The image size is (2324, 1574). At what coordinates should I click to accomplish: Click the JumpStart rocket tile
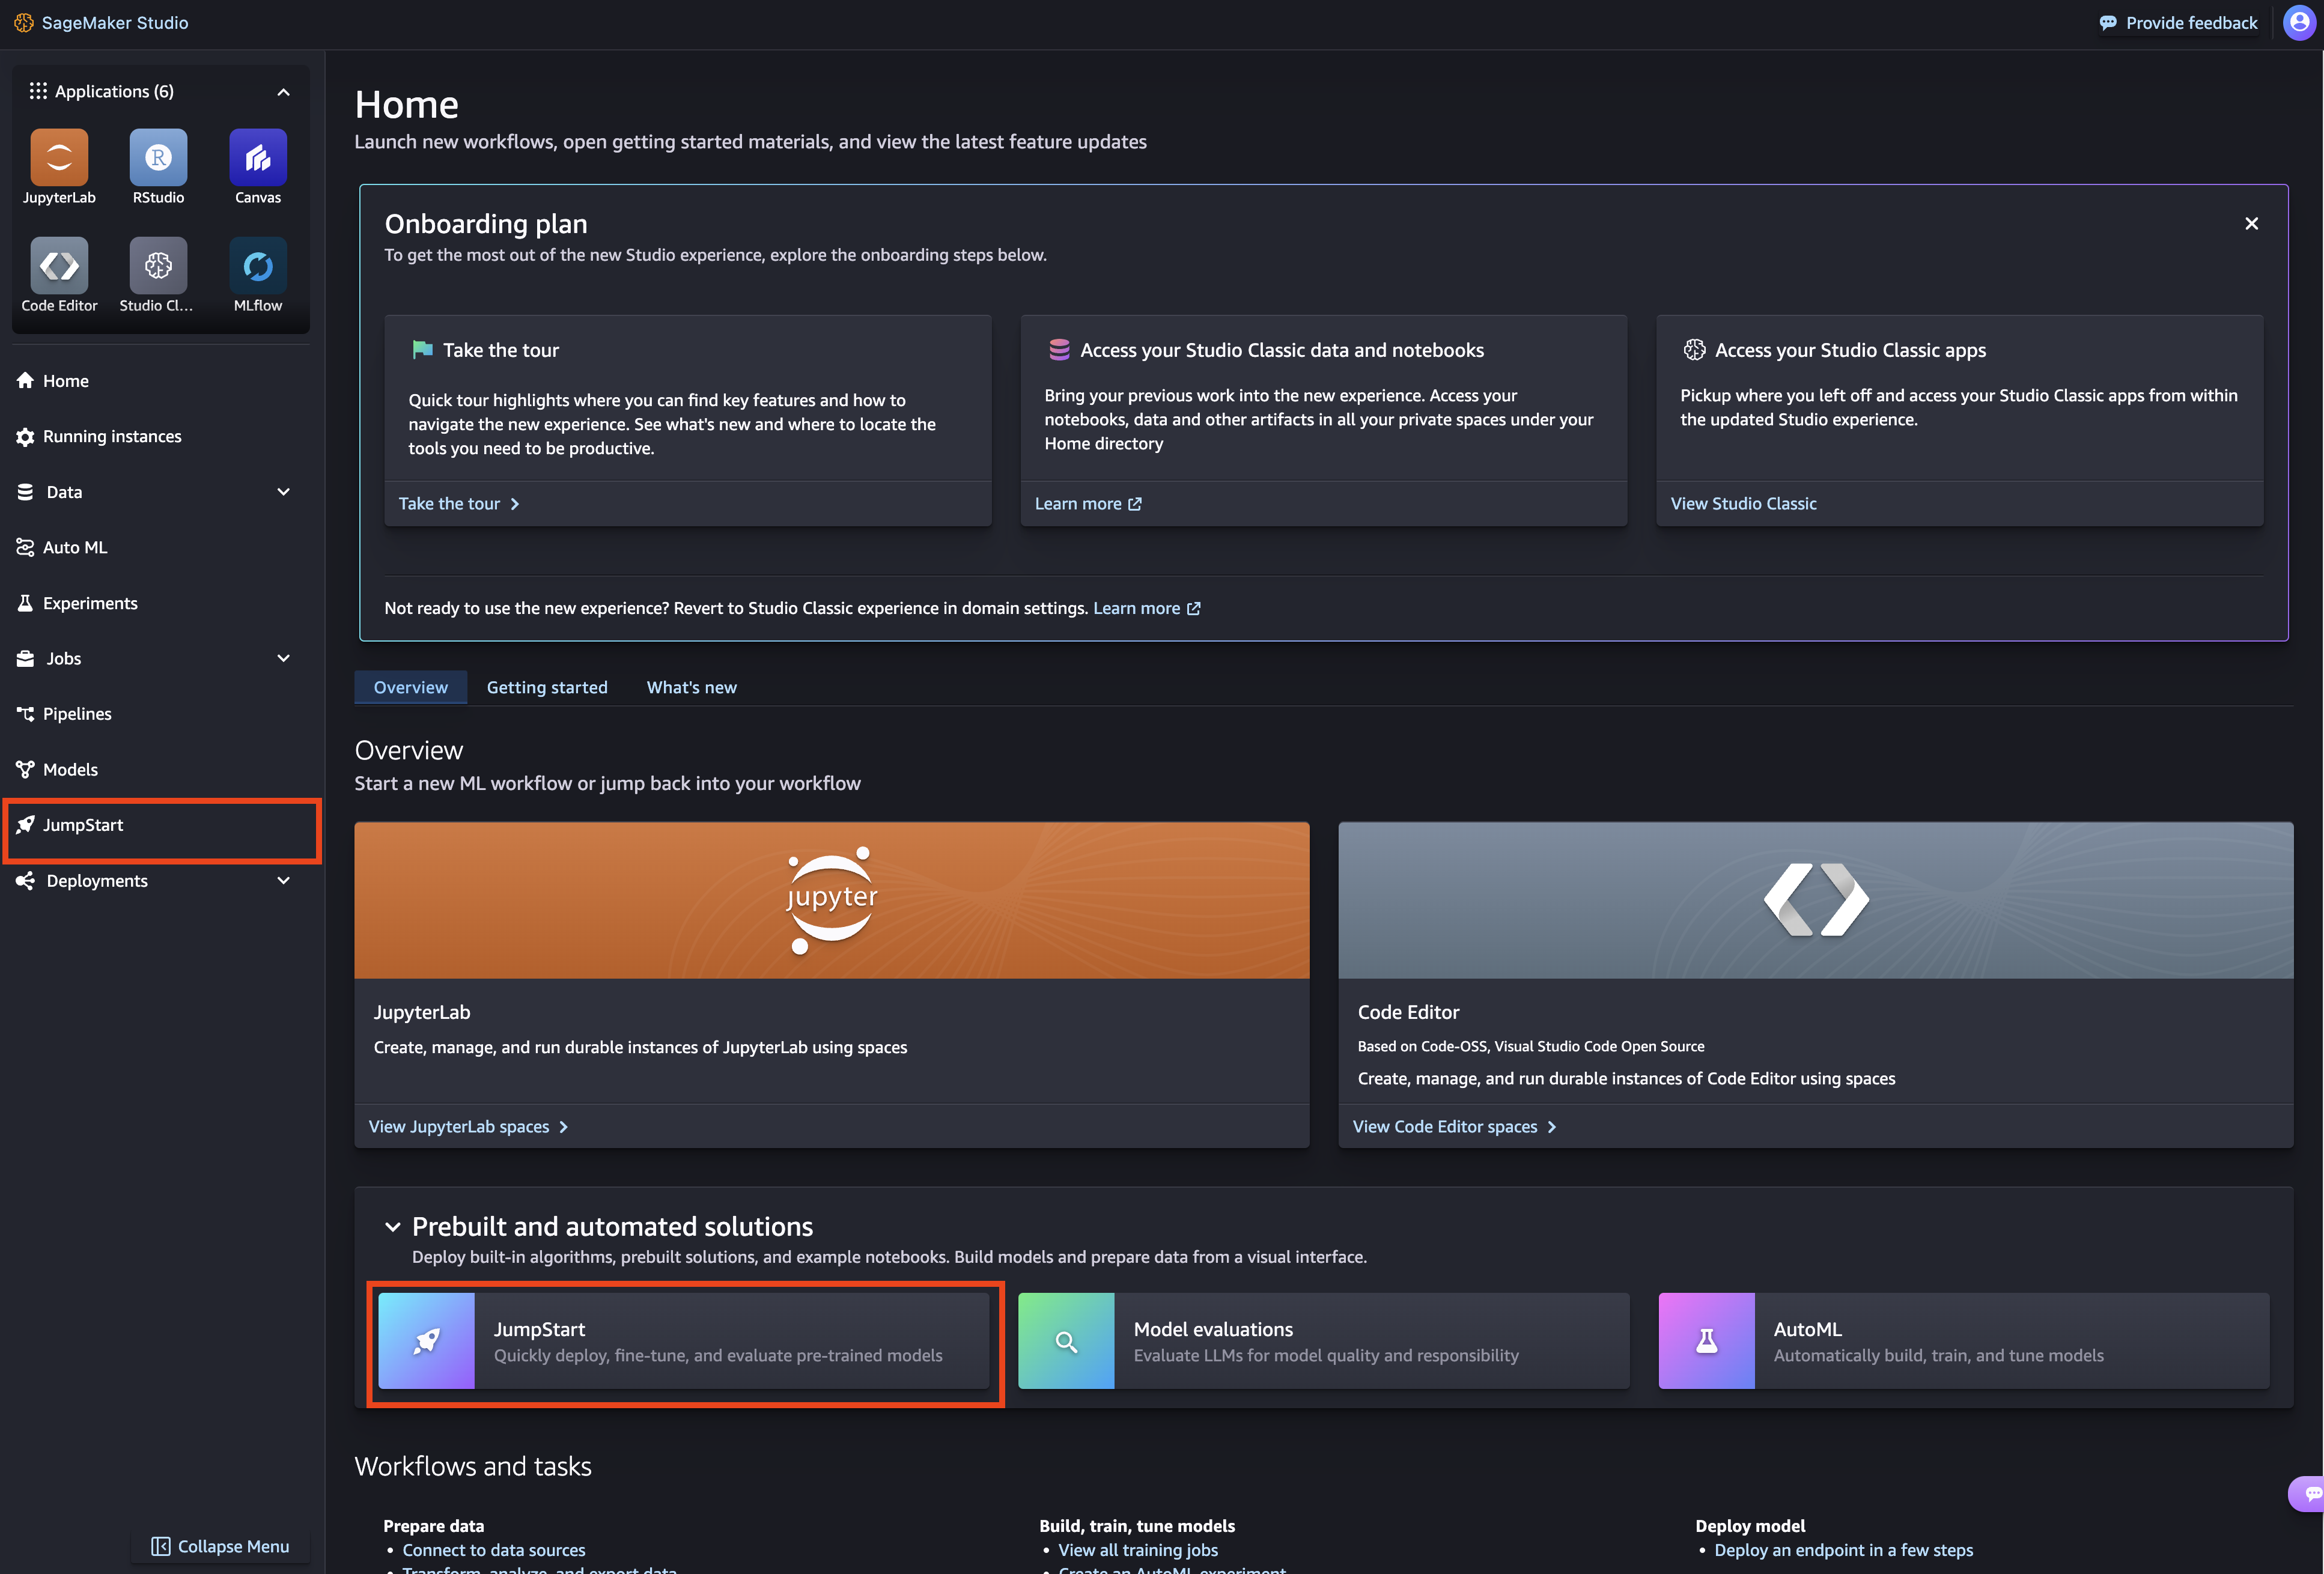[x=426, y=1341]
